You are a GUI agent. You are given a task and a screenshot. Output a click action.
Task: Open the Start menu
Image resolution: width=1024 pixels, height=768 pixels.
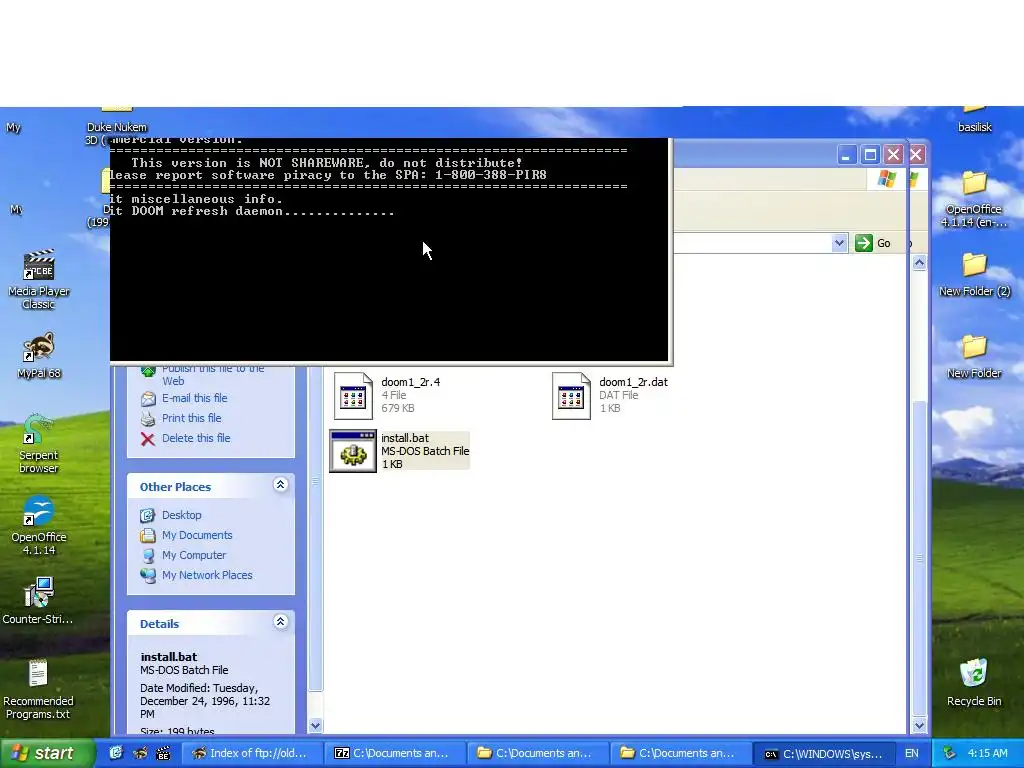[x=46, y=753]
